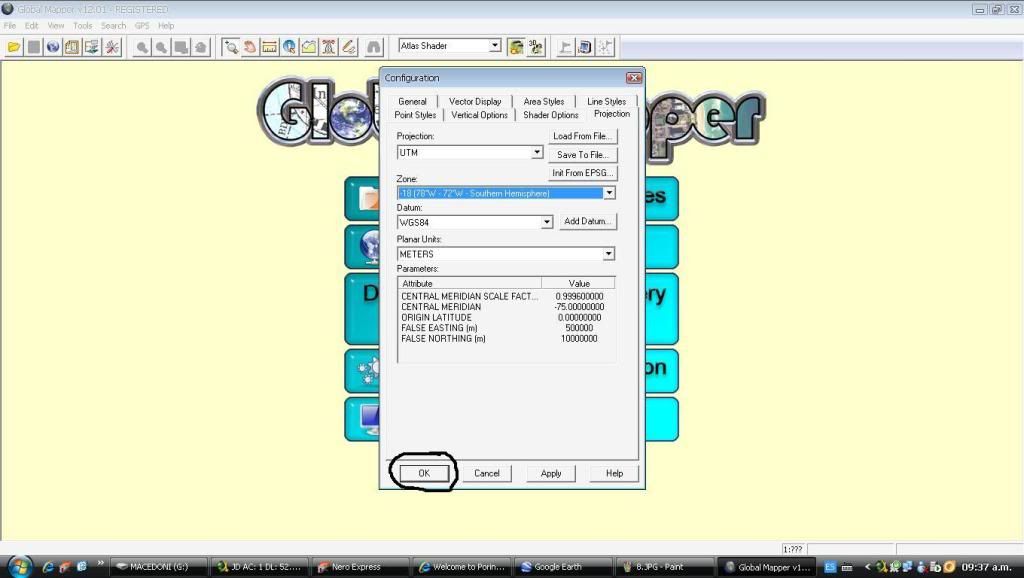Click the -75.00000000 central meridian value
Image resolution: width=1024 pixels, height=578 pixels.
pos(579,307)
